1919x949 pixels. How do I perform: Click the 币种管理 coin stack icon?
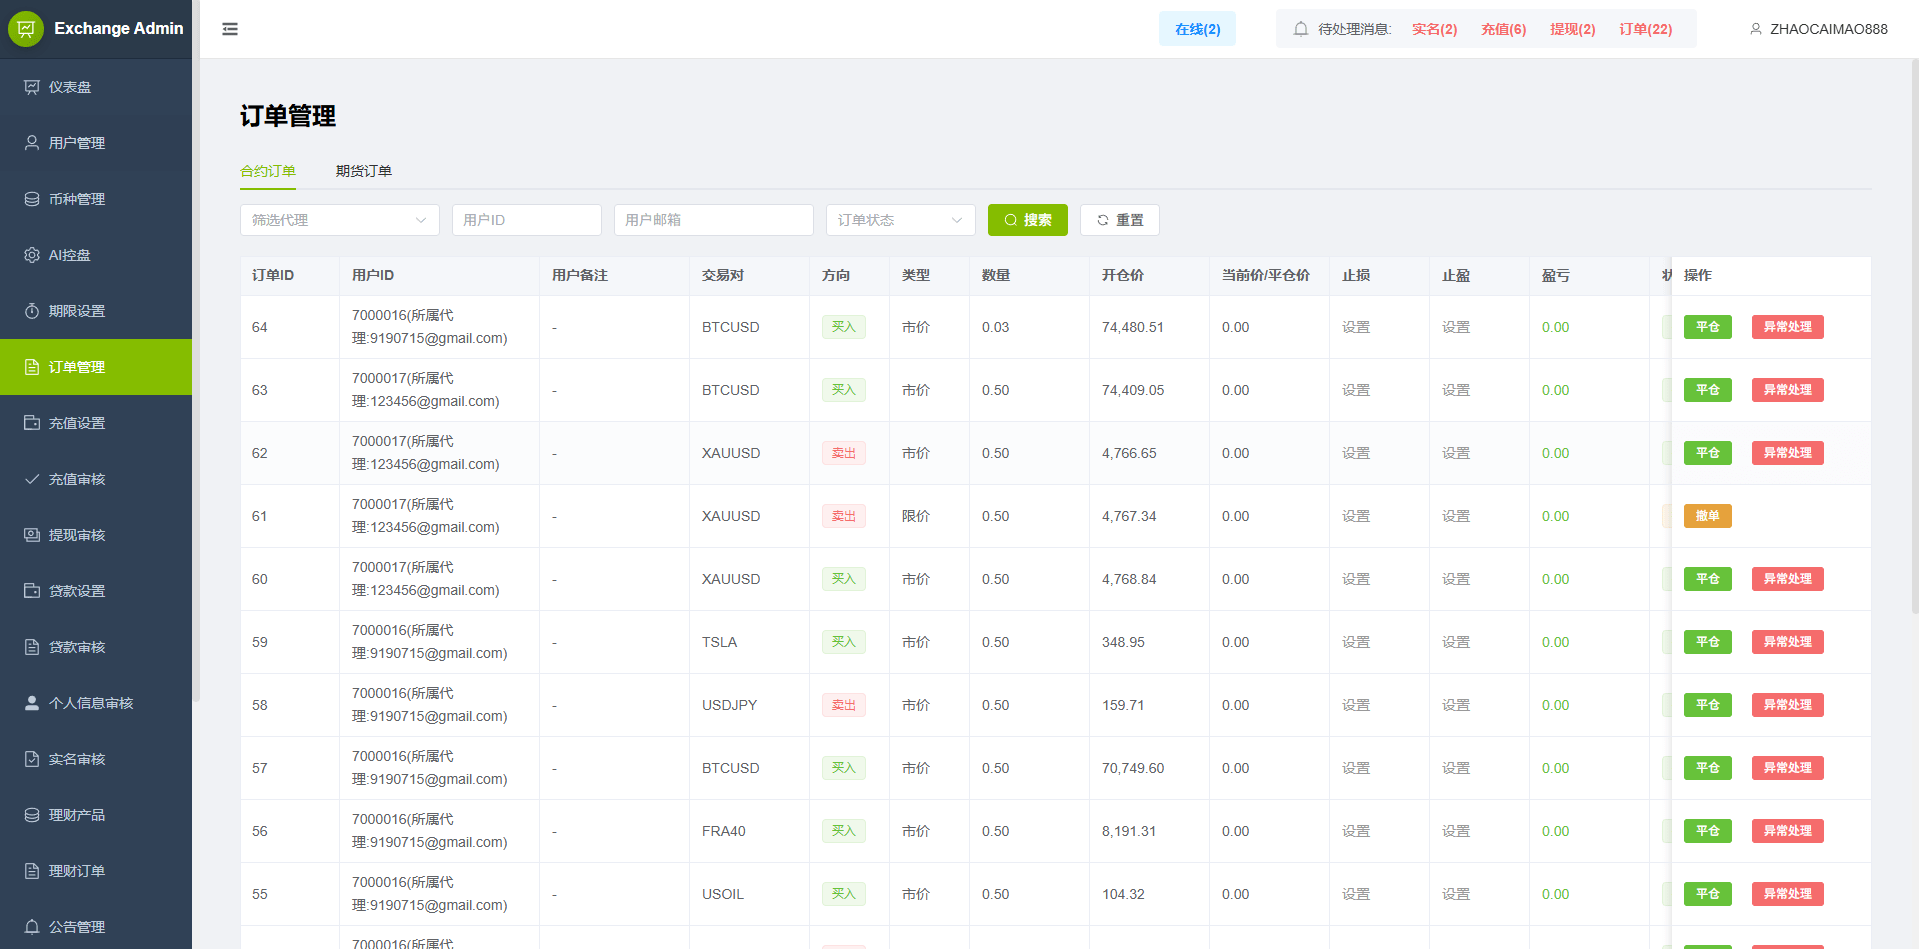(32, 199)
